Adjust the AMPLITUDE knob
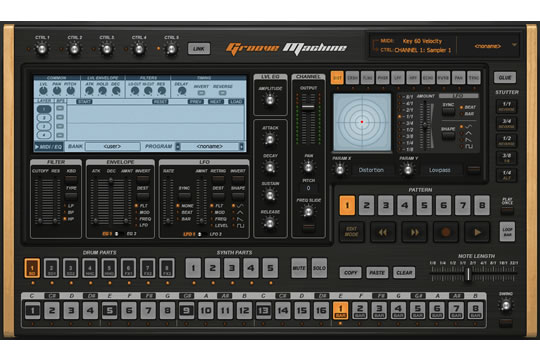The width and height of the screenshot is (540, 360). (270, 100)
